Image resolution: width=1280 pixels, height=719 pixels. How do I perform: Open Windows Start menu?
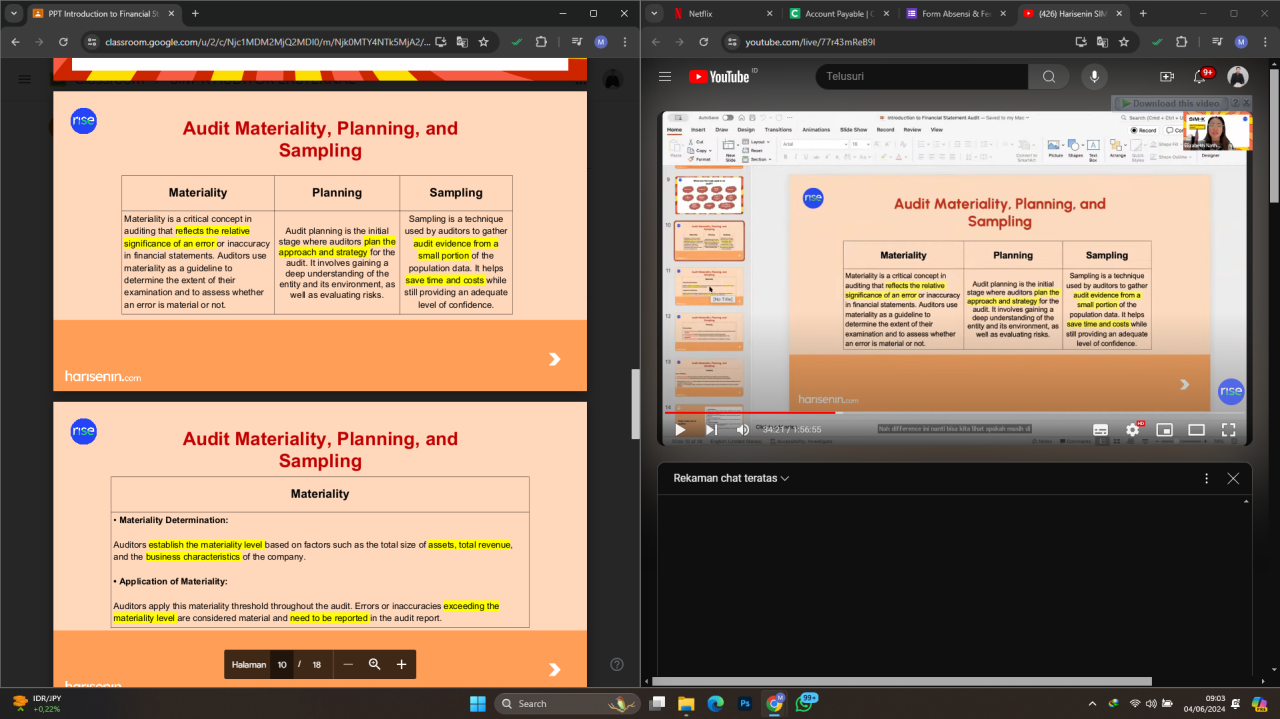[x=477, y=703]
